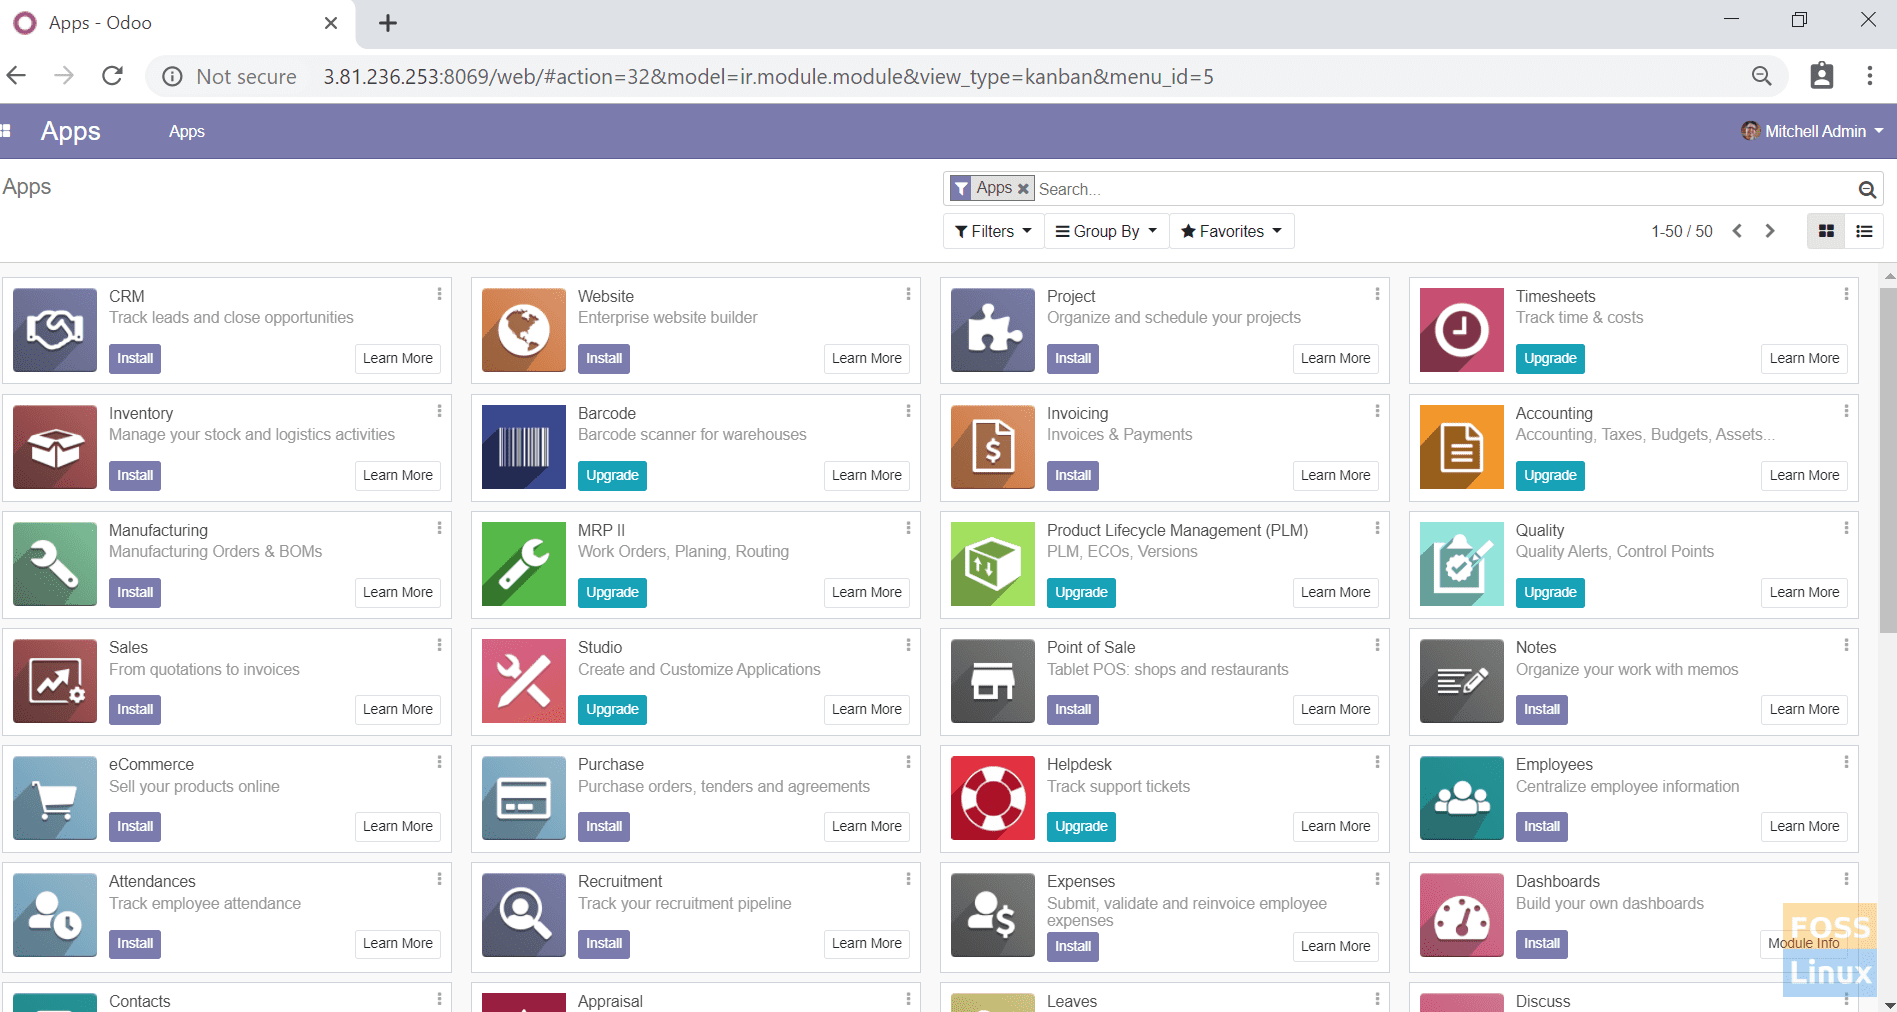Go to the next page of apps
The width and height of the screenshot is (1897, 1012).
pos(1770,231)
